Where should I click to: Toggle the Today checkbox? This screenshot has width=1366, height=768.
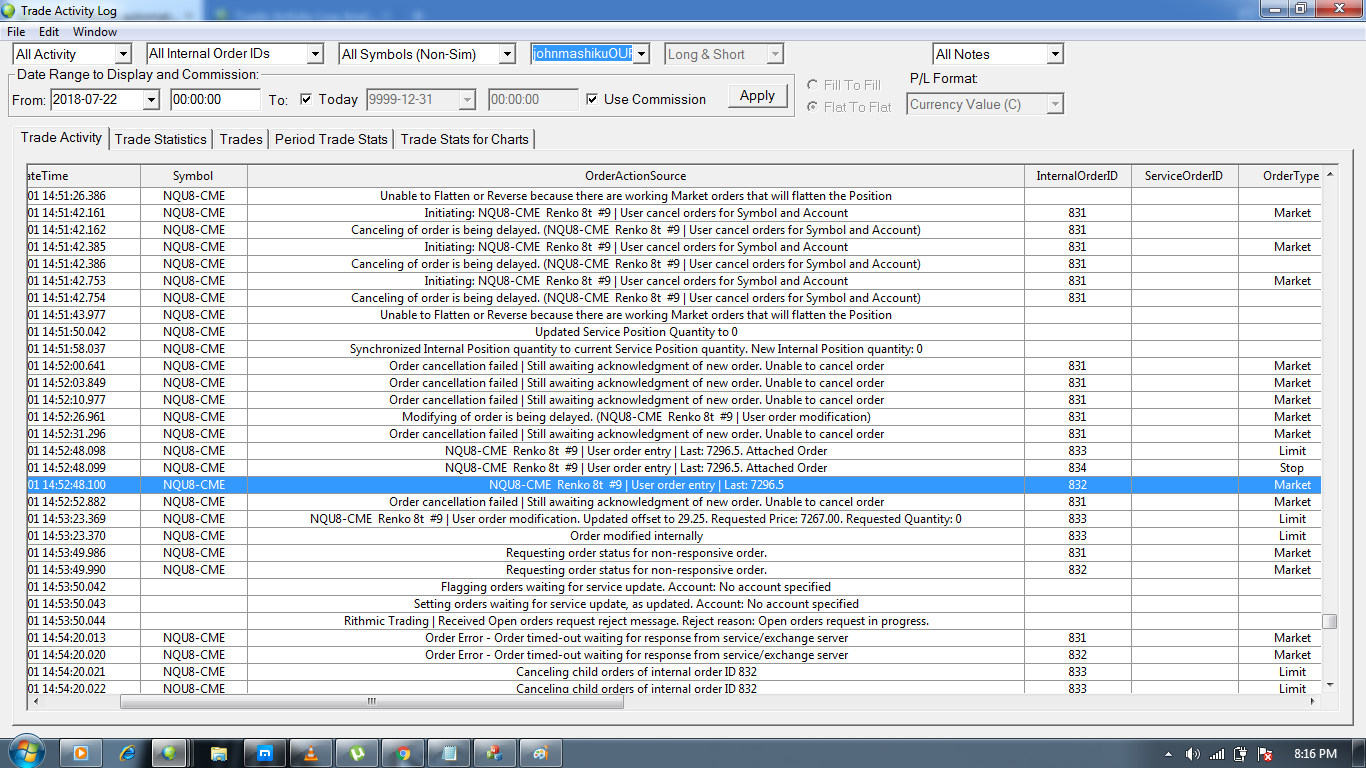(306, 99)
